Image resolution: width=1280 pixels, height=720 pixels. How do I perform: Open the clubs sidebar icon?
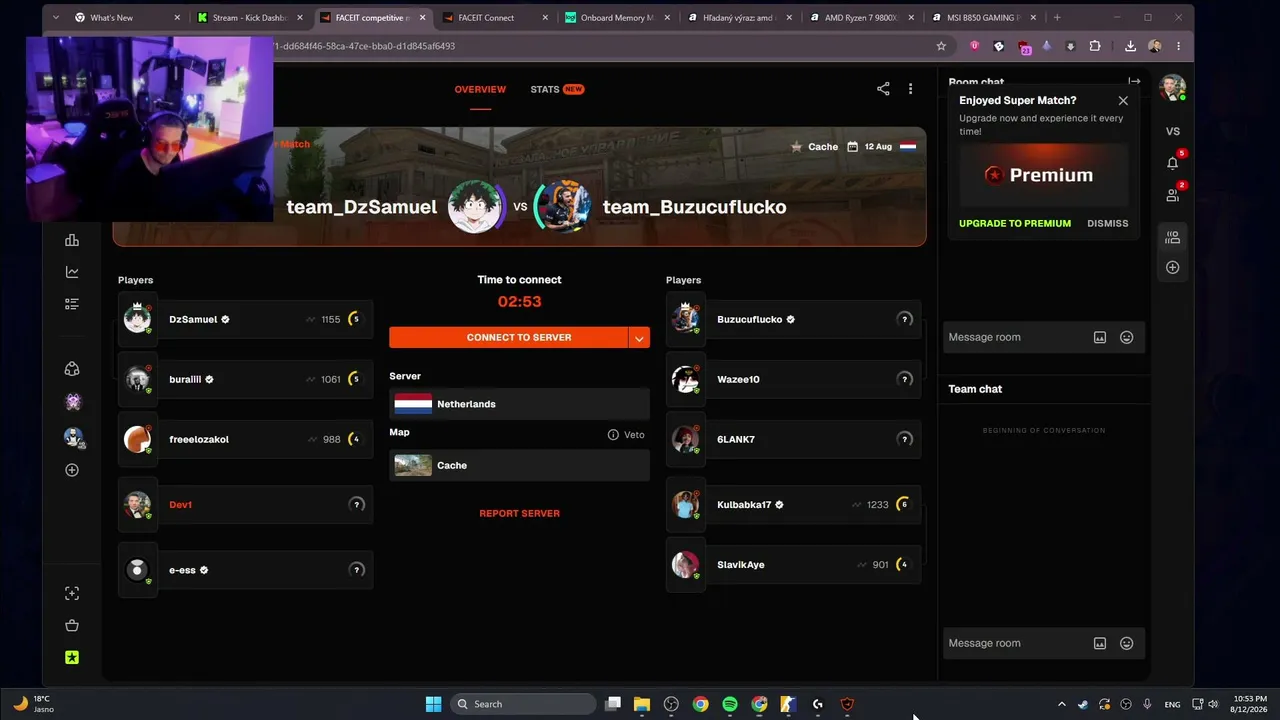[x=72, y=369]
